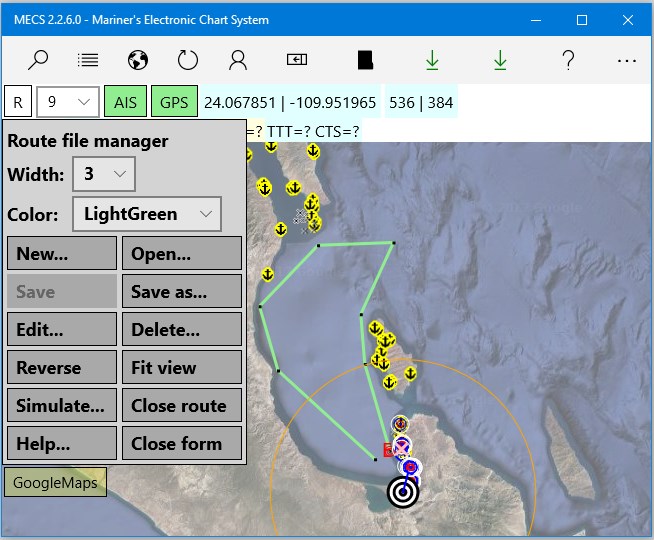
Task: Open the list view icon
Action: point(88,60)
